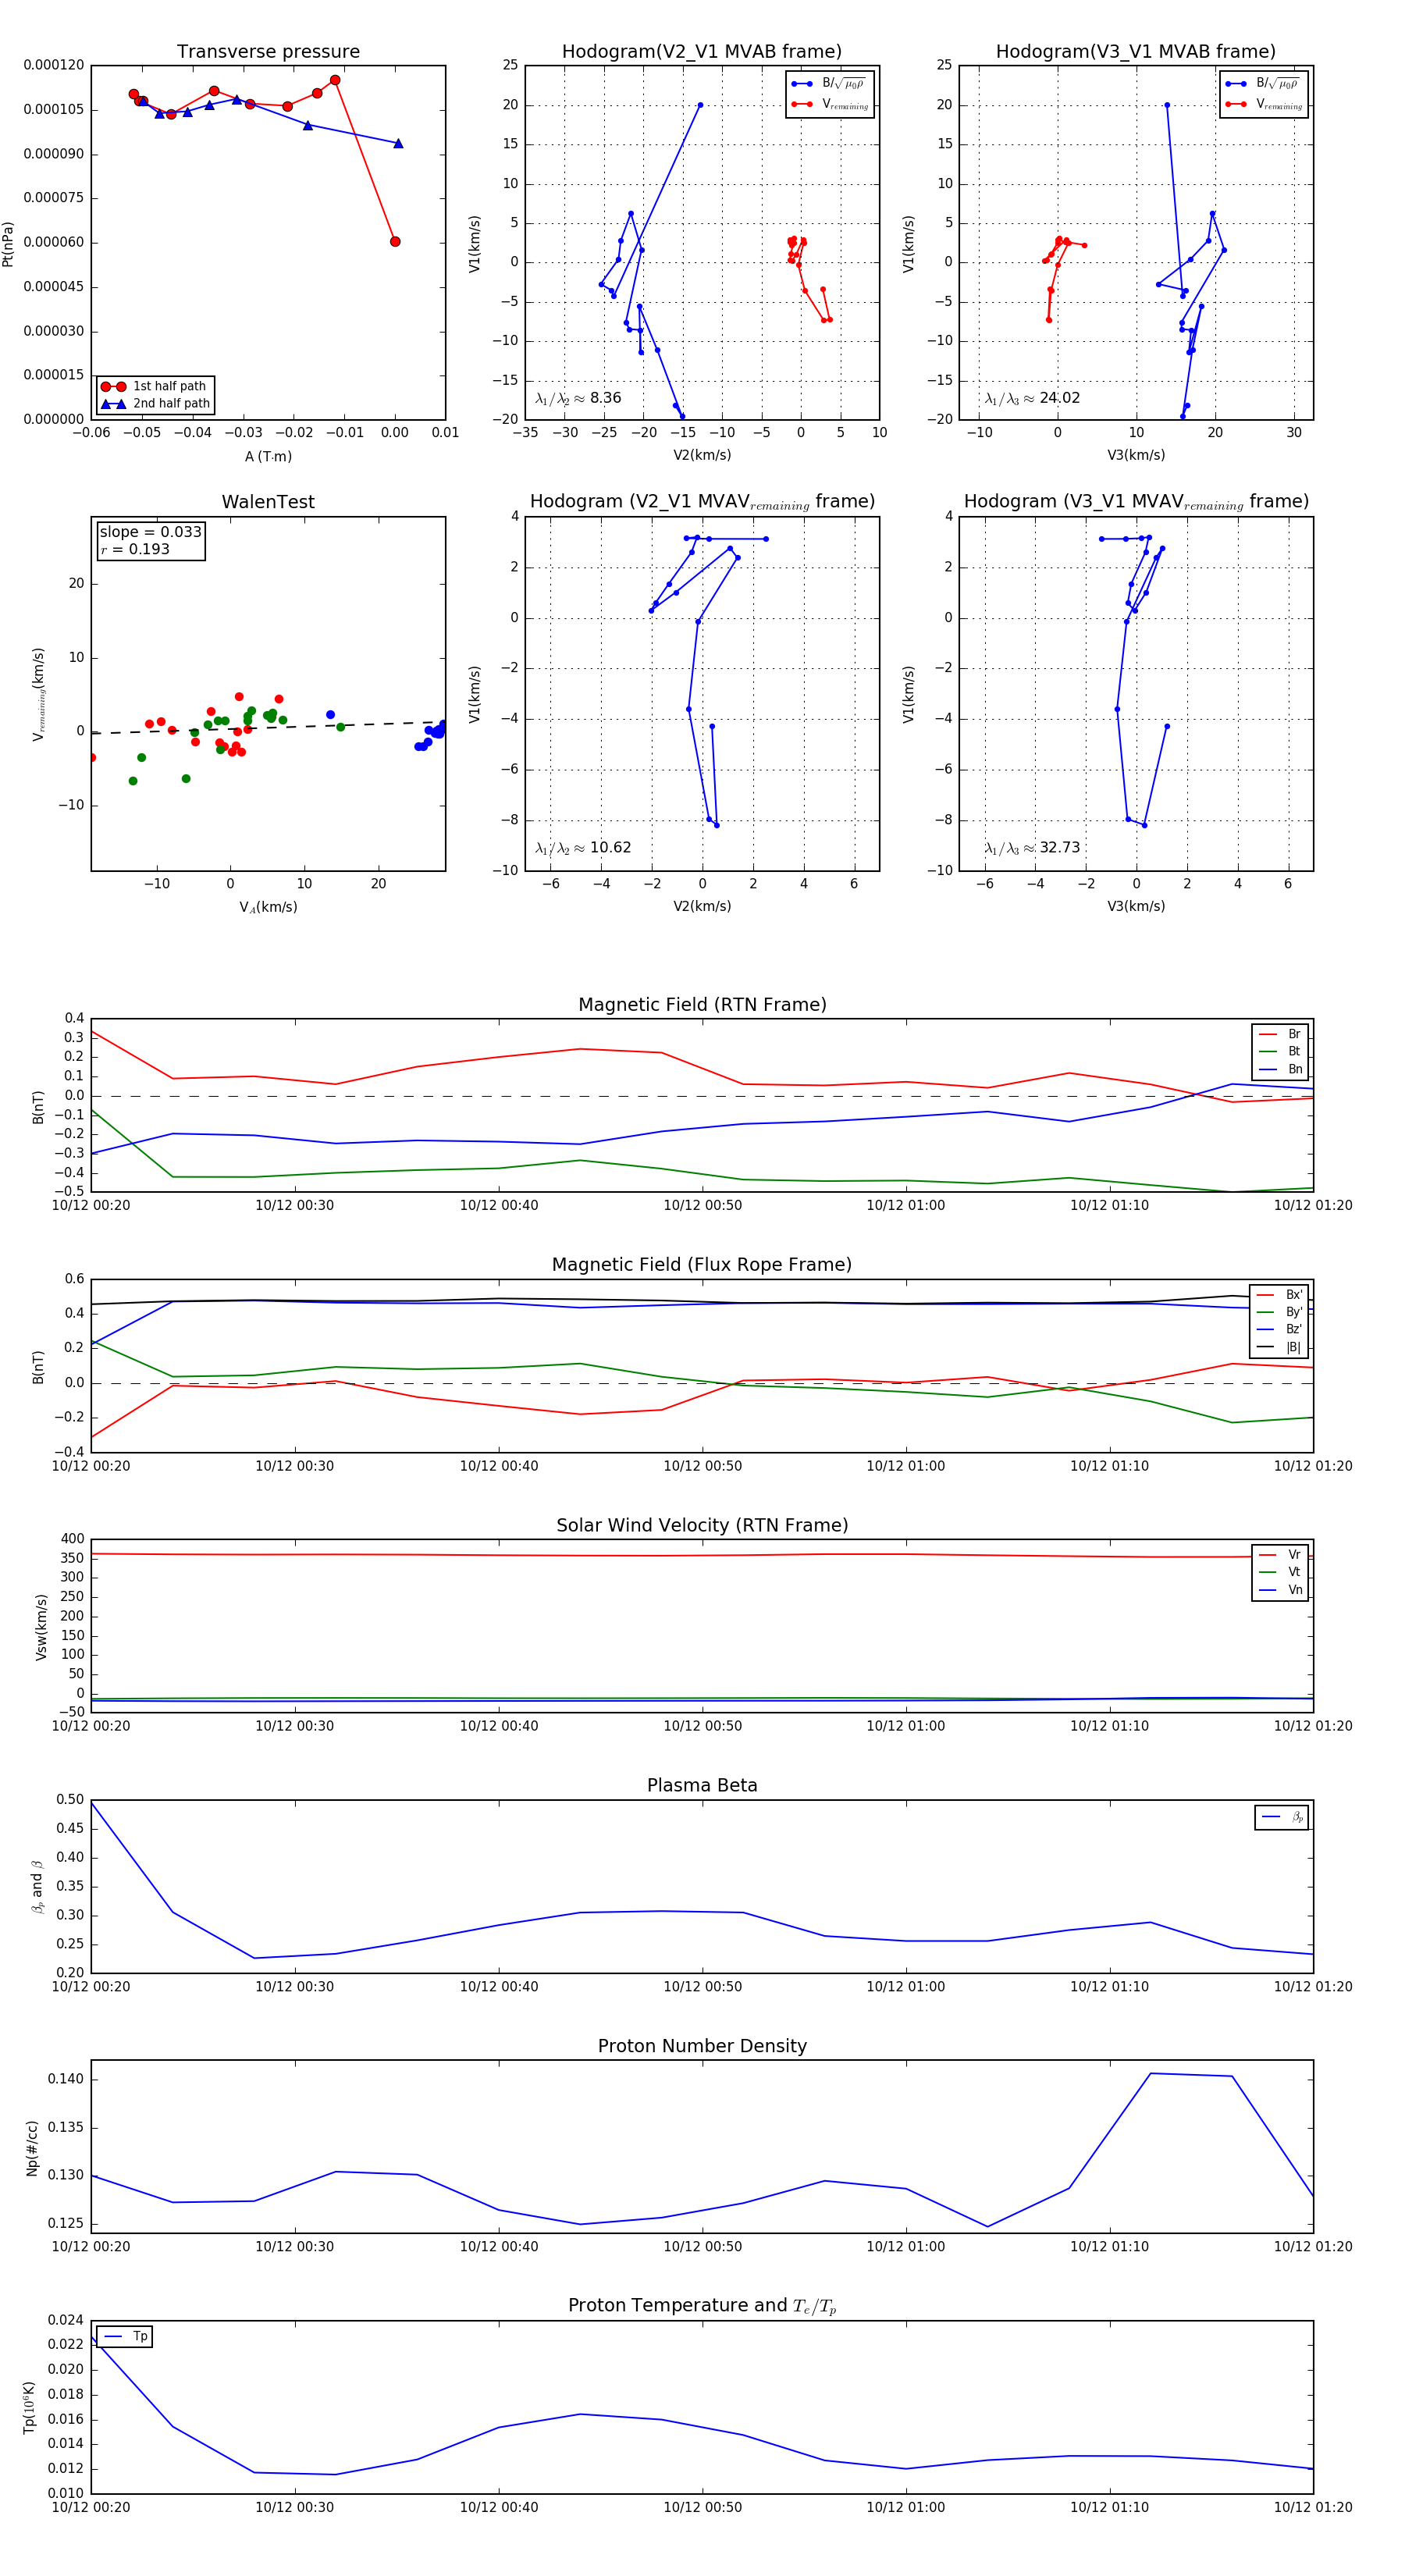Click the last red point in Transverse pressure

pos(395,241)
